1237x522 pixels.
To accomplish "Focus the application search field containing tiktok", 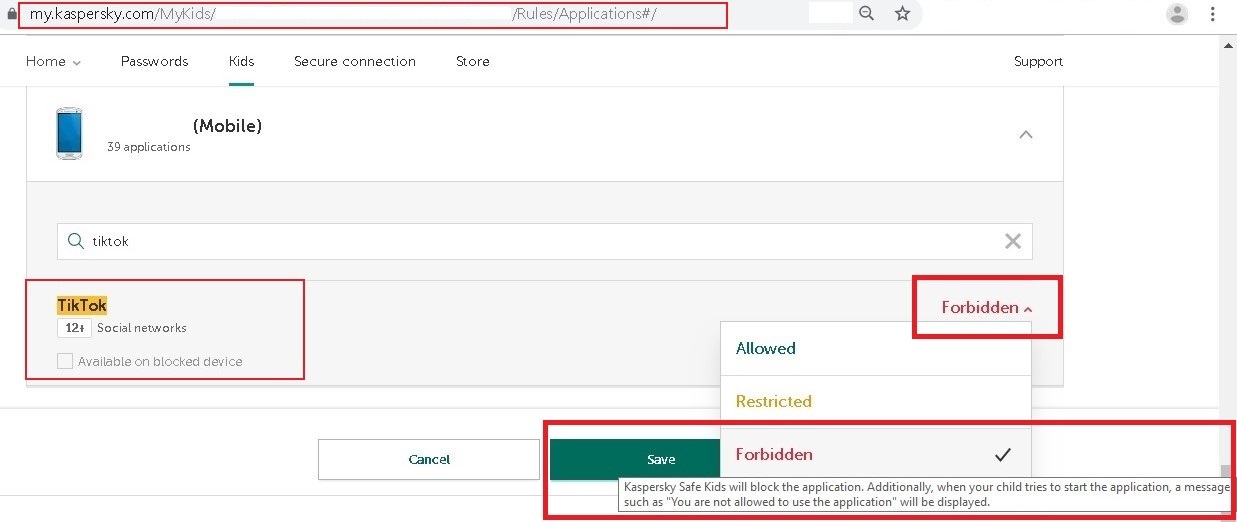I will coord(544,241).
